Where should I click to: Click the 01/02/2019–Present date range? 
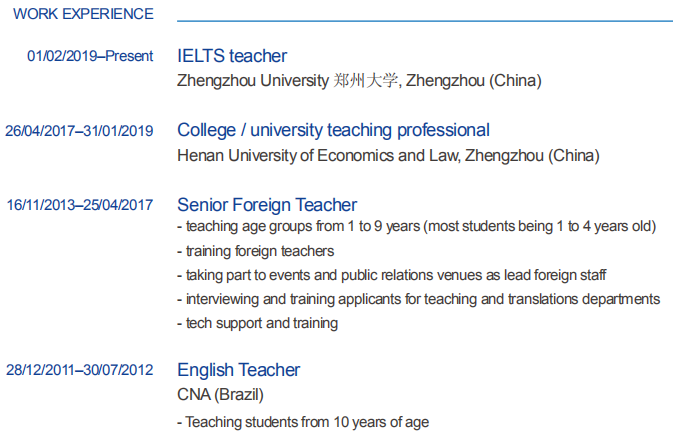click(90, 56)
